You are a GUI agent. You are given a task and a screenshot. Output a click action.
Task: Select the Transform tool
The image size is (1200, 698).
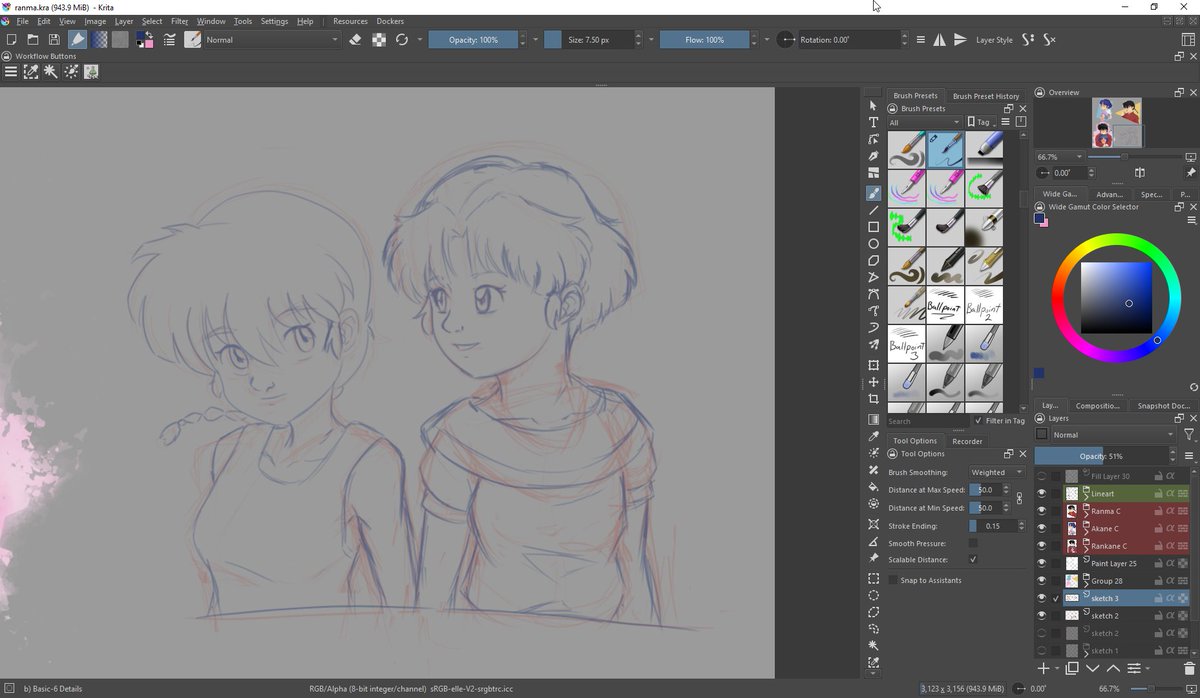[x=873, y=365]
